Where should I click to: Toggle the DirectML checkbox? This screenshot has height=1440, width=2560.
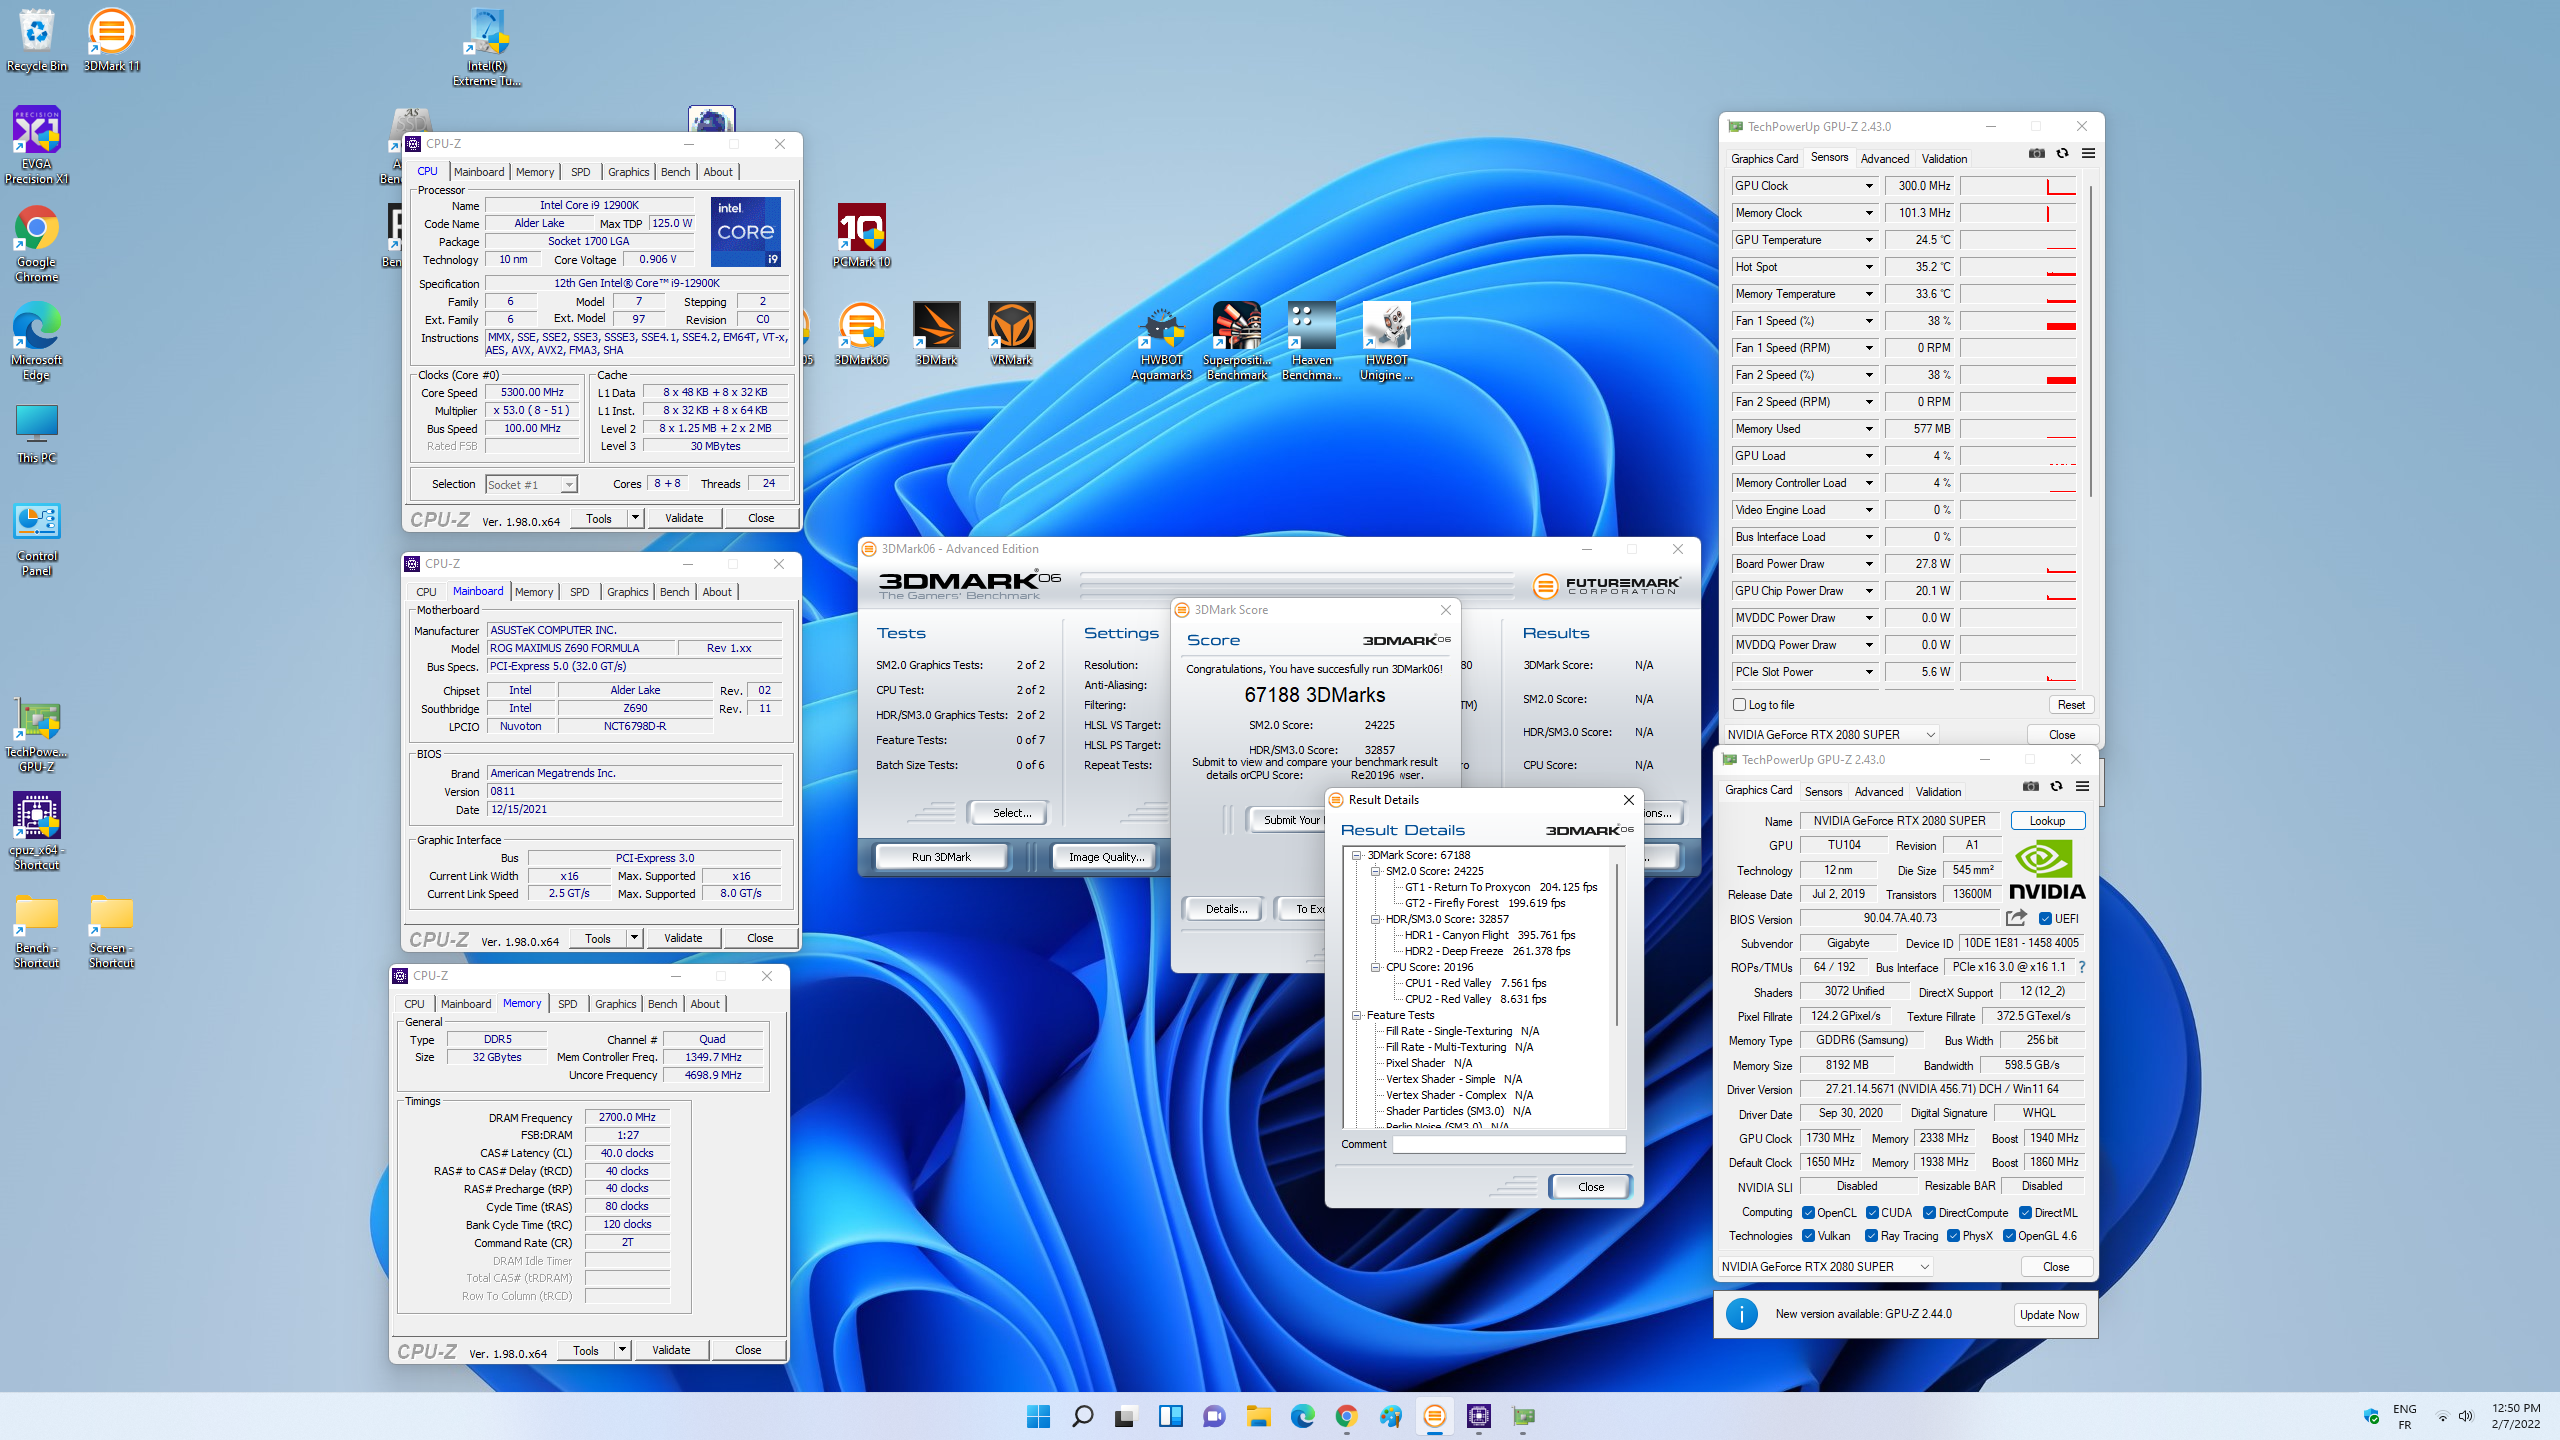(x=2025, y=1212)
